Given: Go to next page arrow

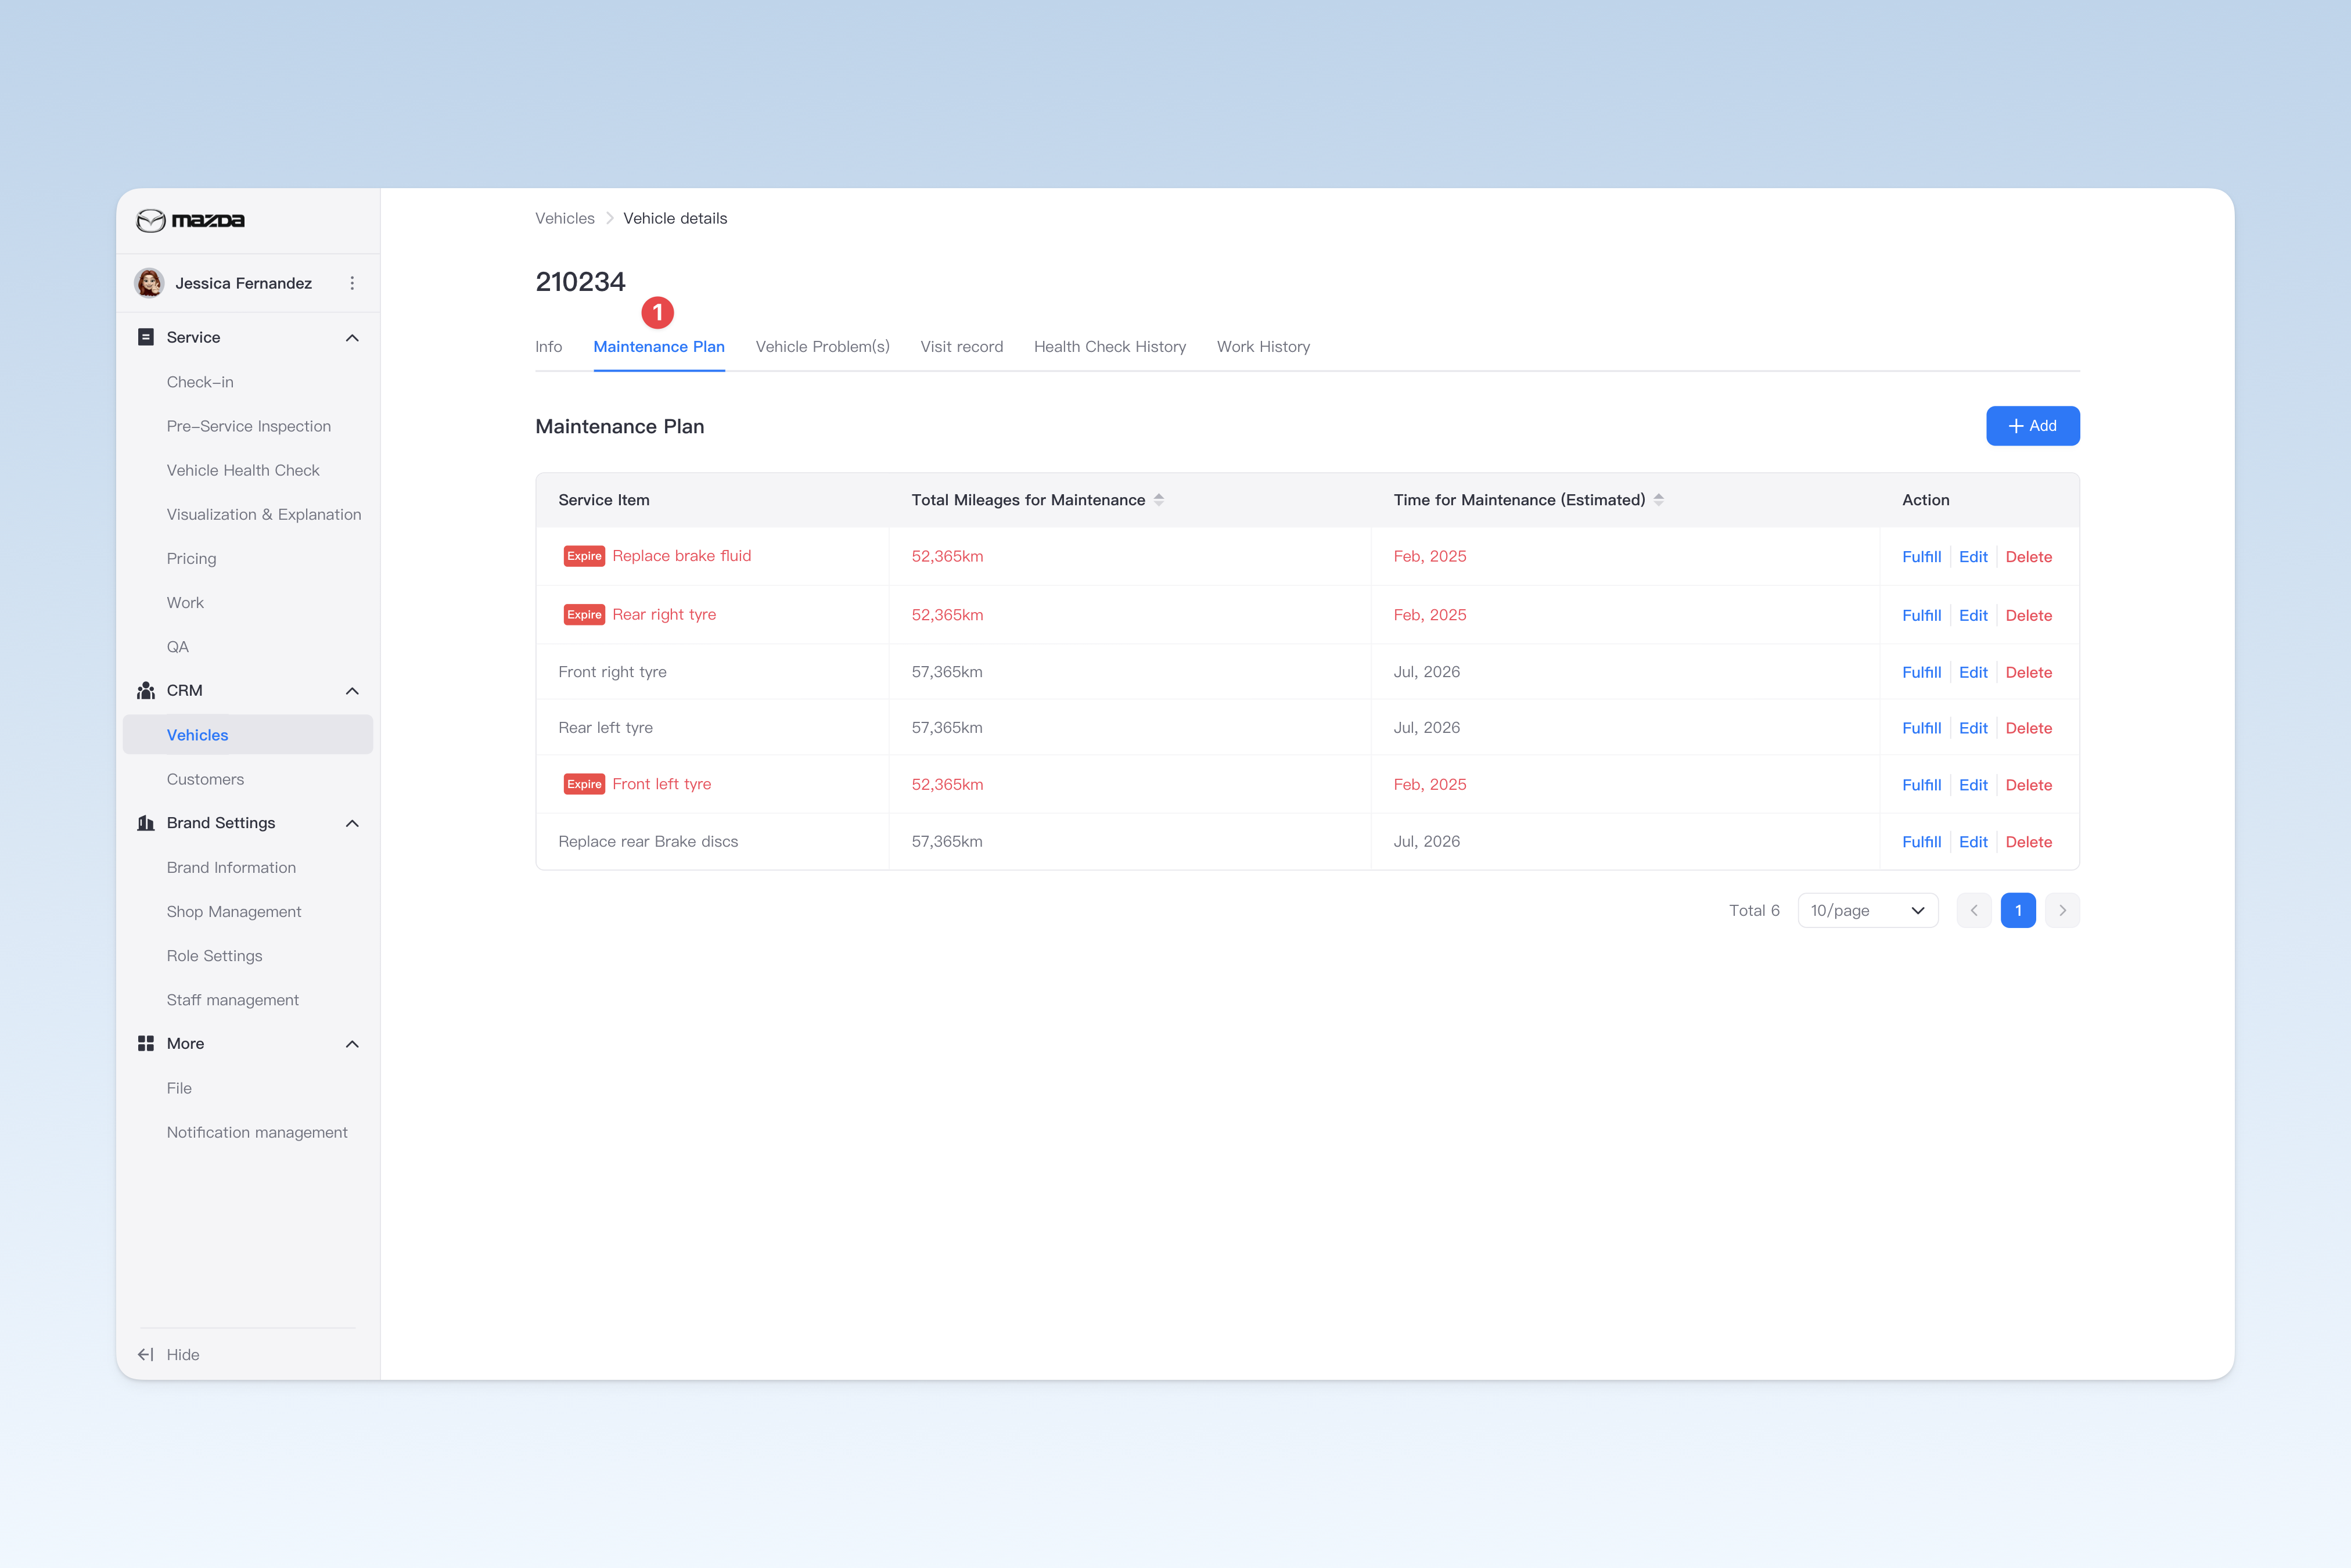Looking at the screenshot, I should pos(2062,910).
